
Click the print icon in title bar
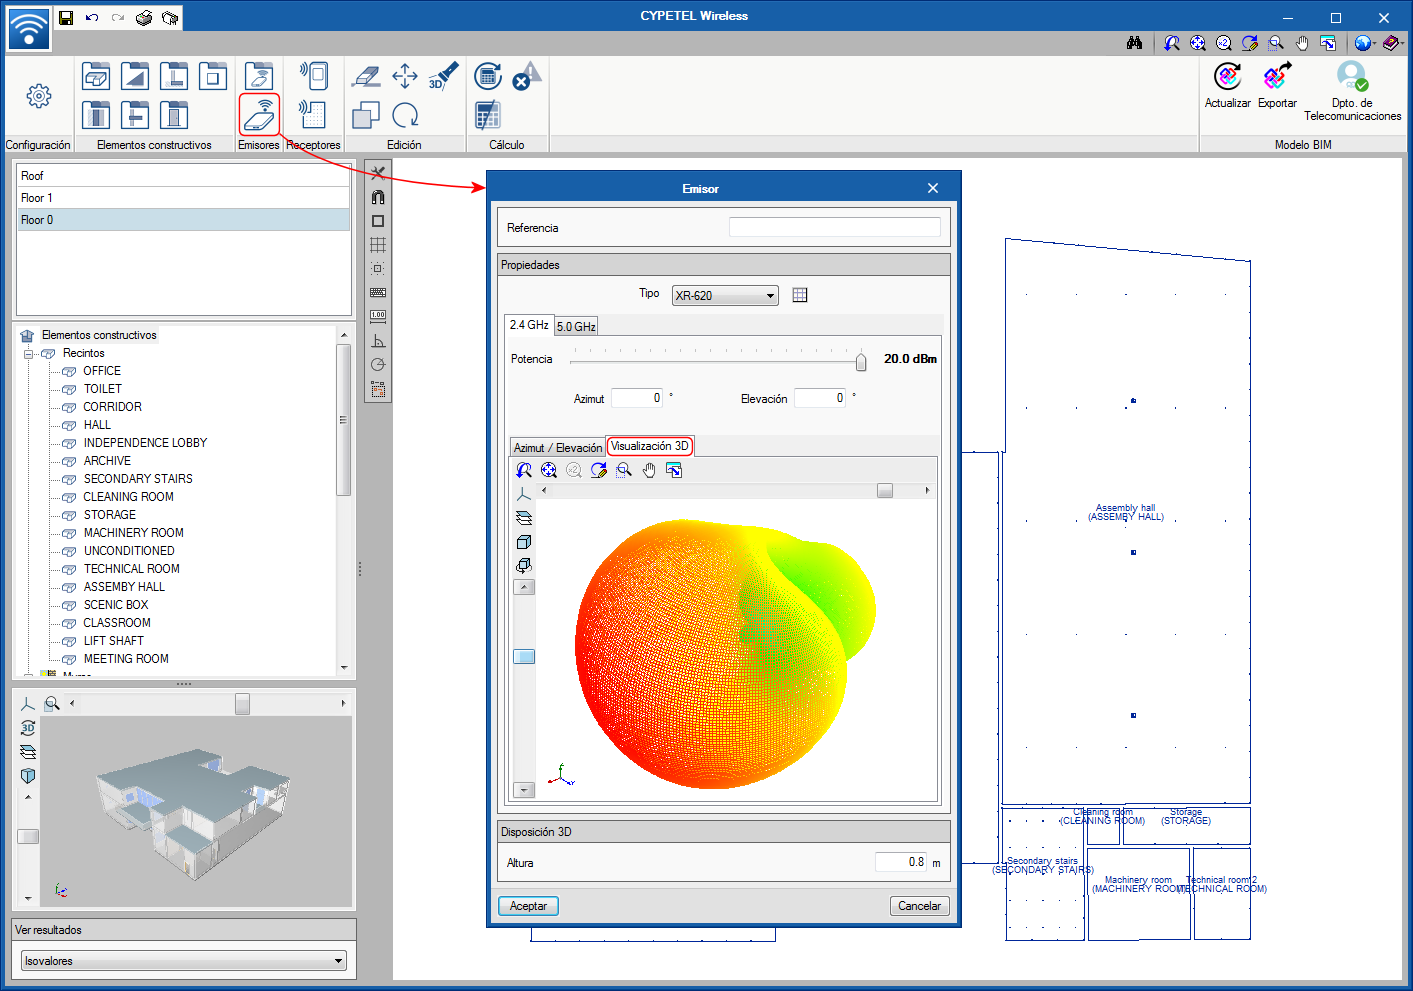[x=144, y=18]
